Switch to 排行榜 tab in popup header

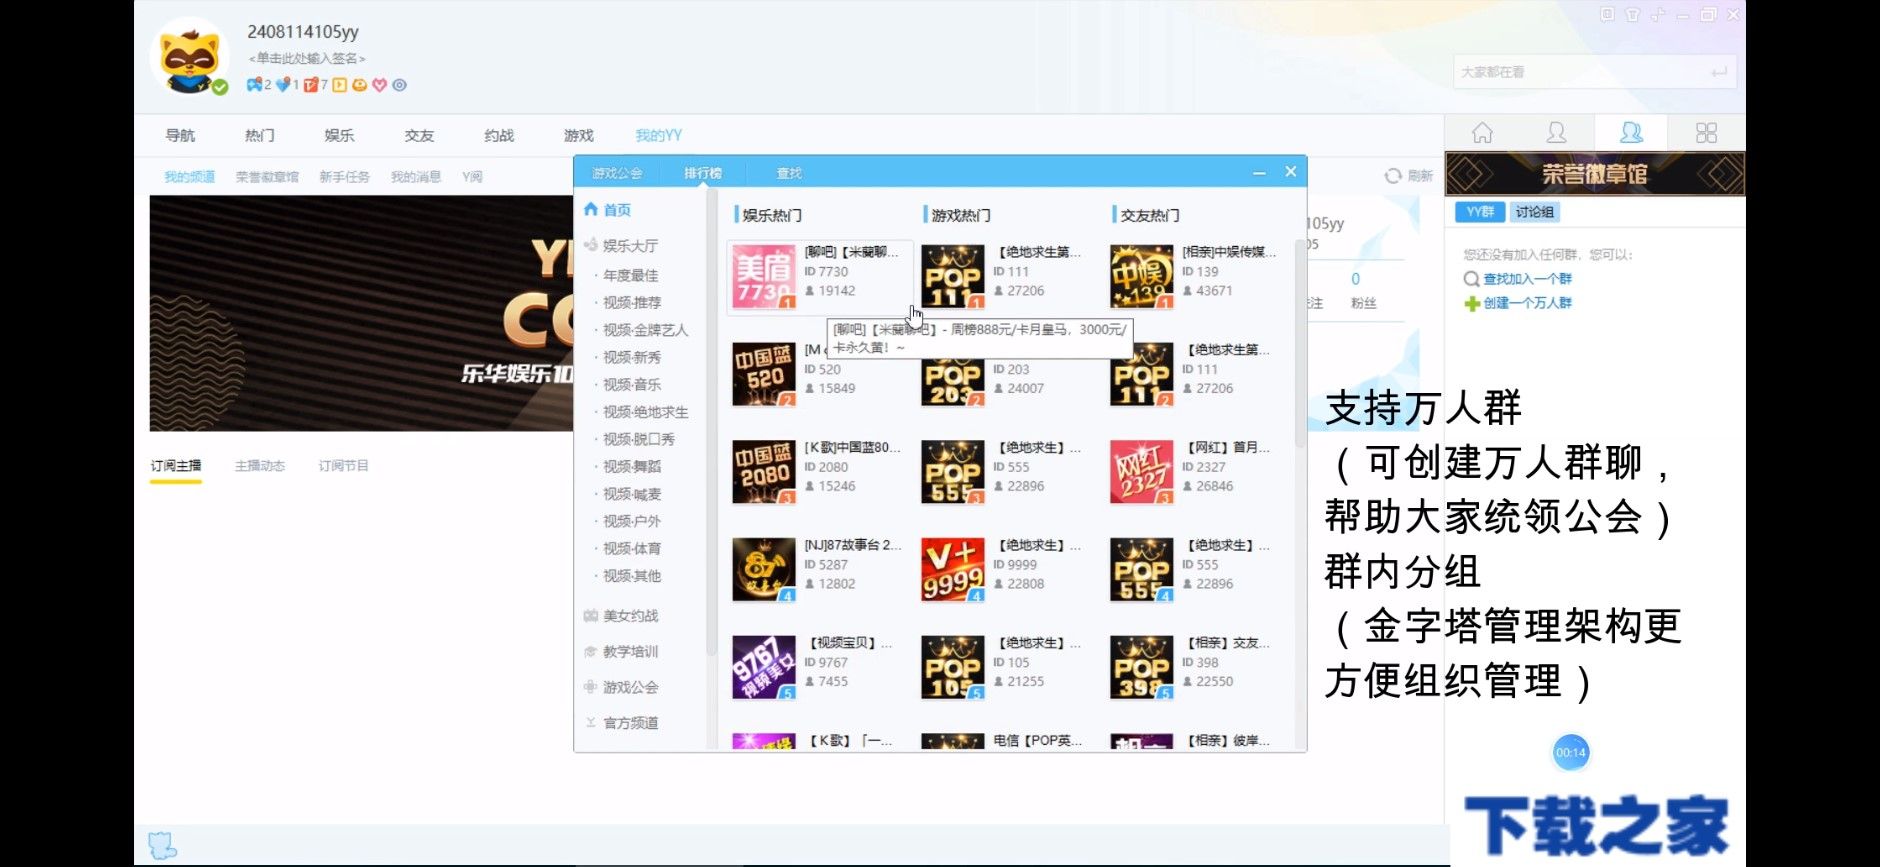tap(703, 173)
